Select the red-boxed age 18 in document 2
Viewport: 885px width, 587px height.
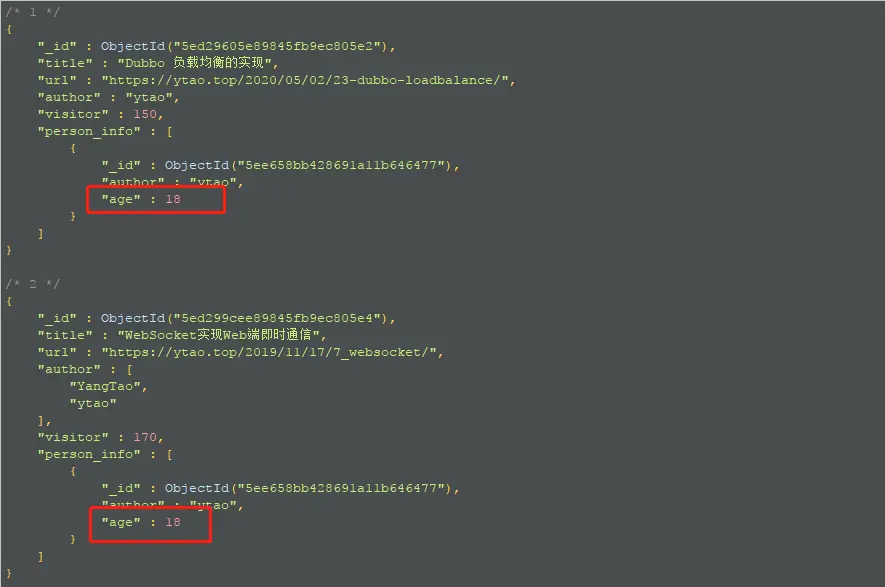[141, 522]
